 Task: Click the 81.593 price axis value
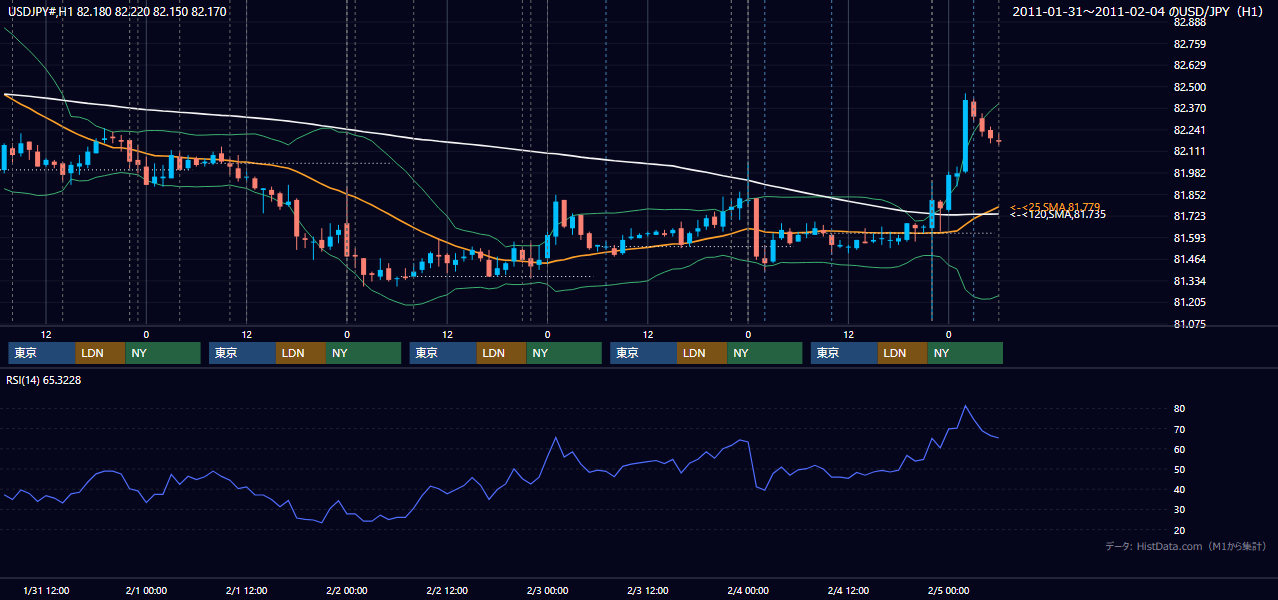[x=1189, y=238]
